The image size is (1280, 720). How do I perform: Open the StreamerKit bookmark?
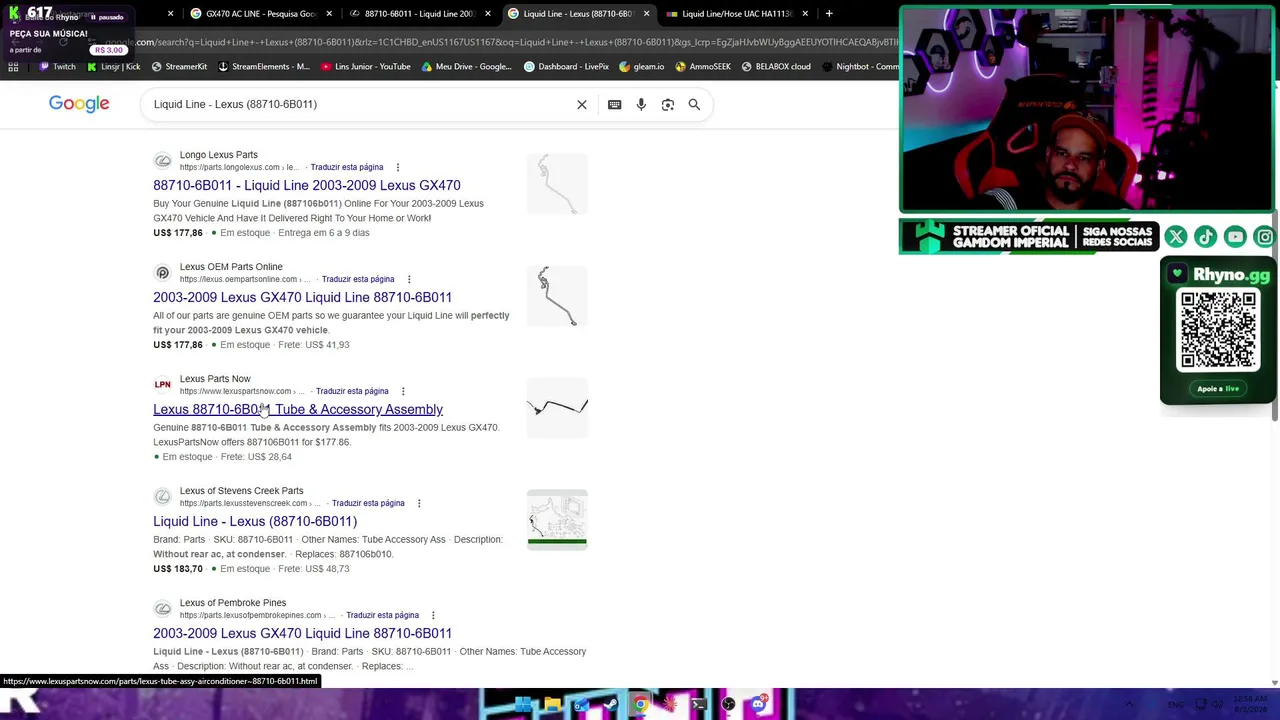click(x=179, y=67)
